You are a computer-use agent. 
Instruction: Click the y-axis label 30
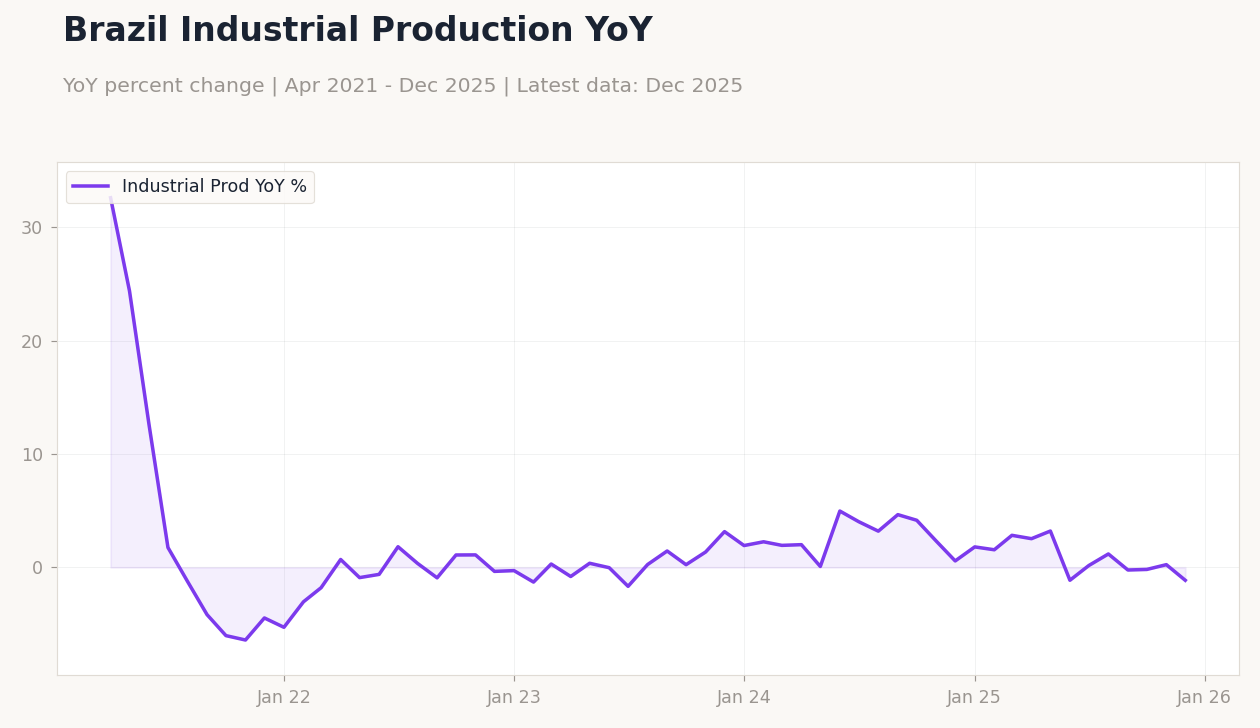point(32,228)
